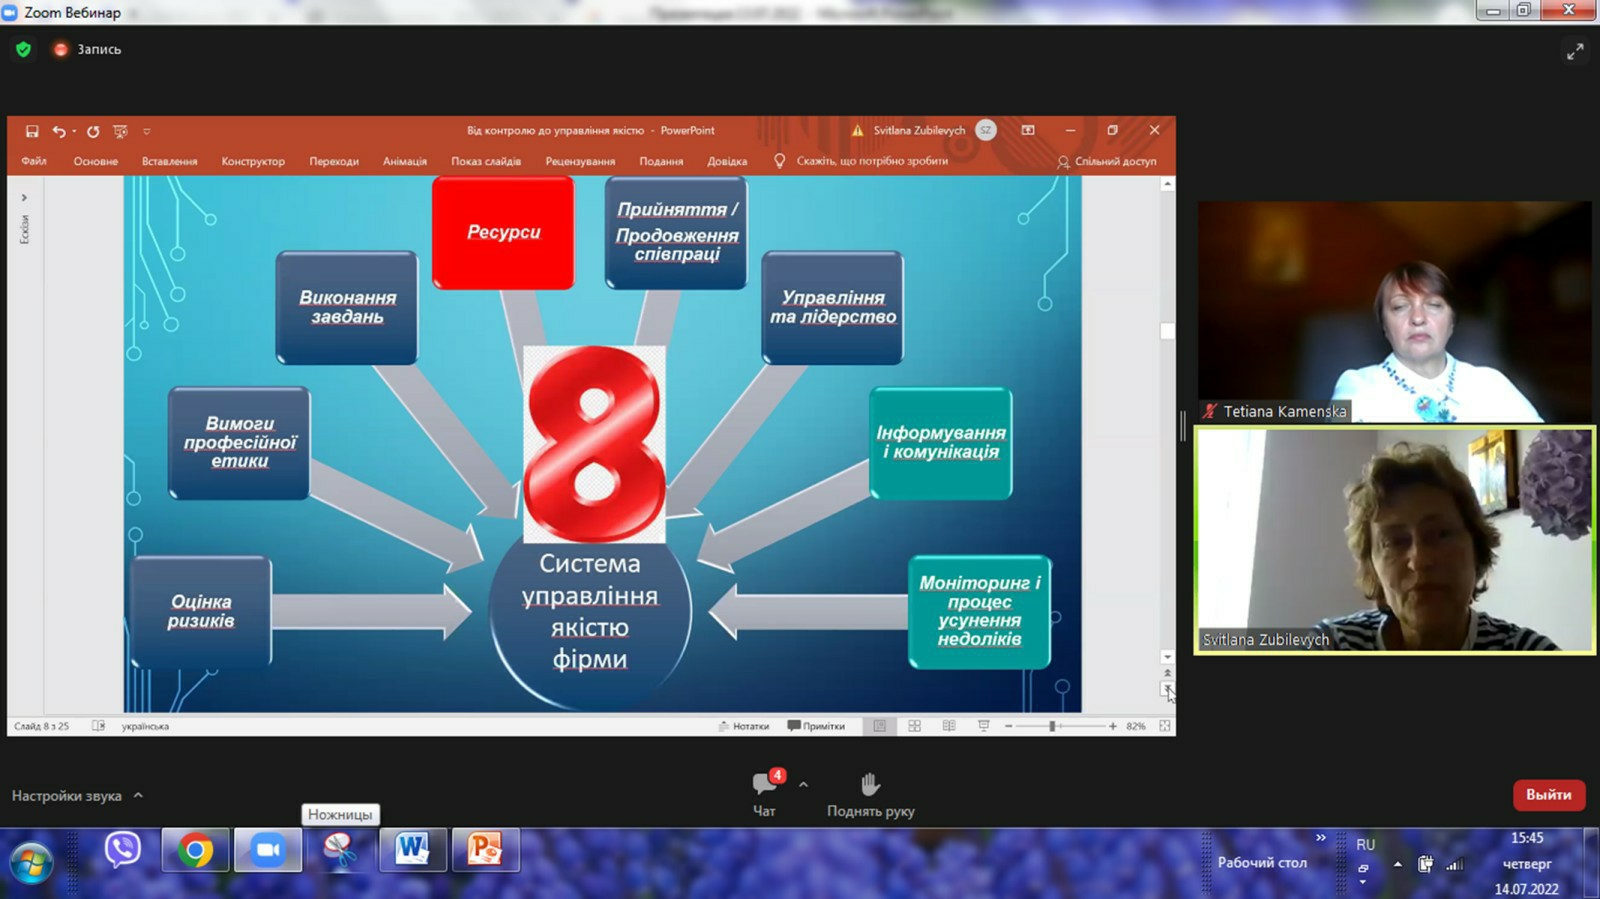Screen dimensions: 1600x899
Task: Click Спільний доступ share button
Action: (x=1107, y=161)
